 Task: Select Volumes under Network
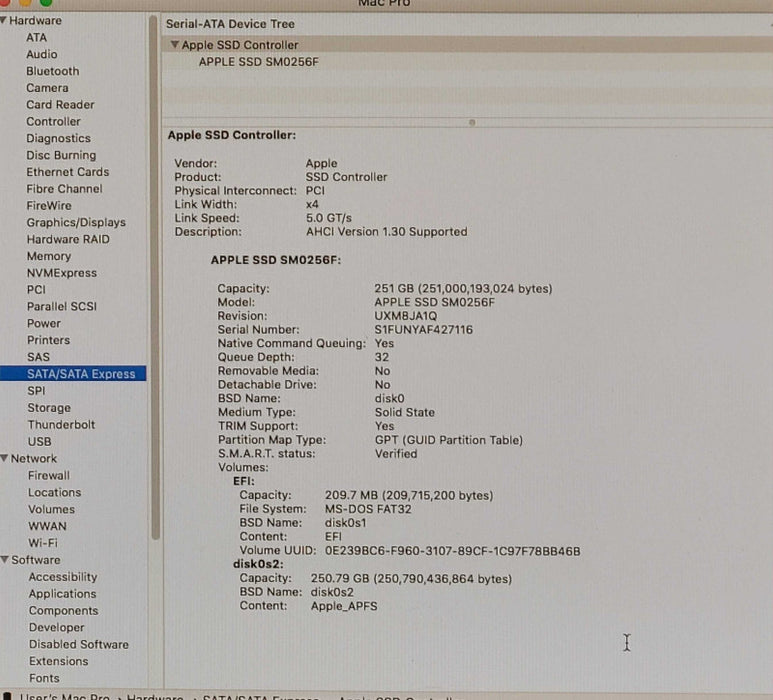(x=52, y=509)
